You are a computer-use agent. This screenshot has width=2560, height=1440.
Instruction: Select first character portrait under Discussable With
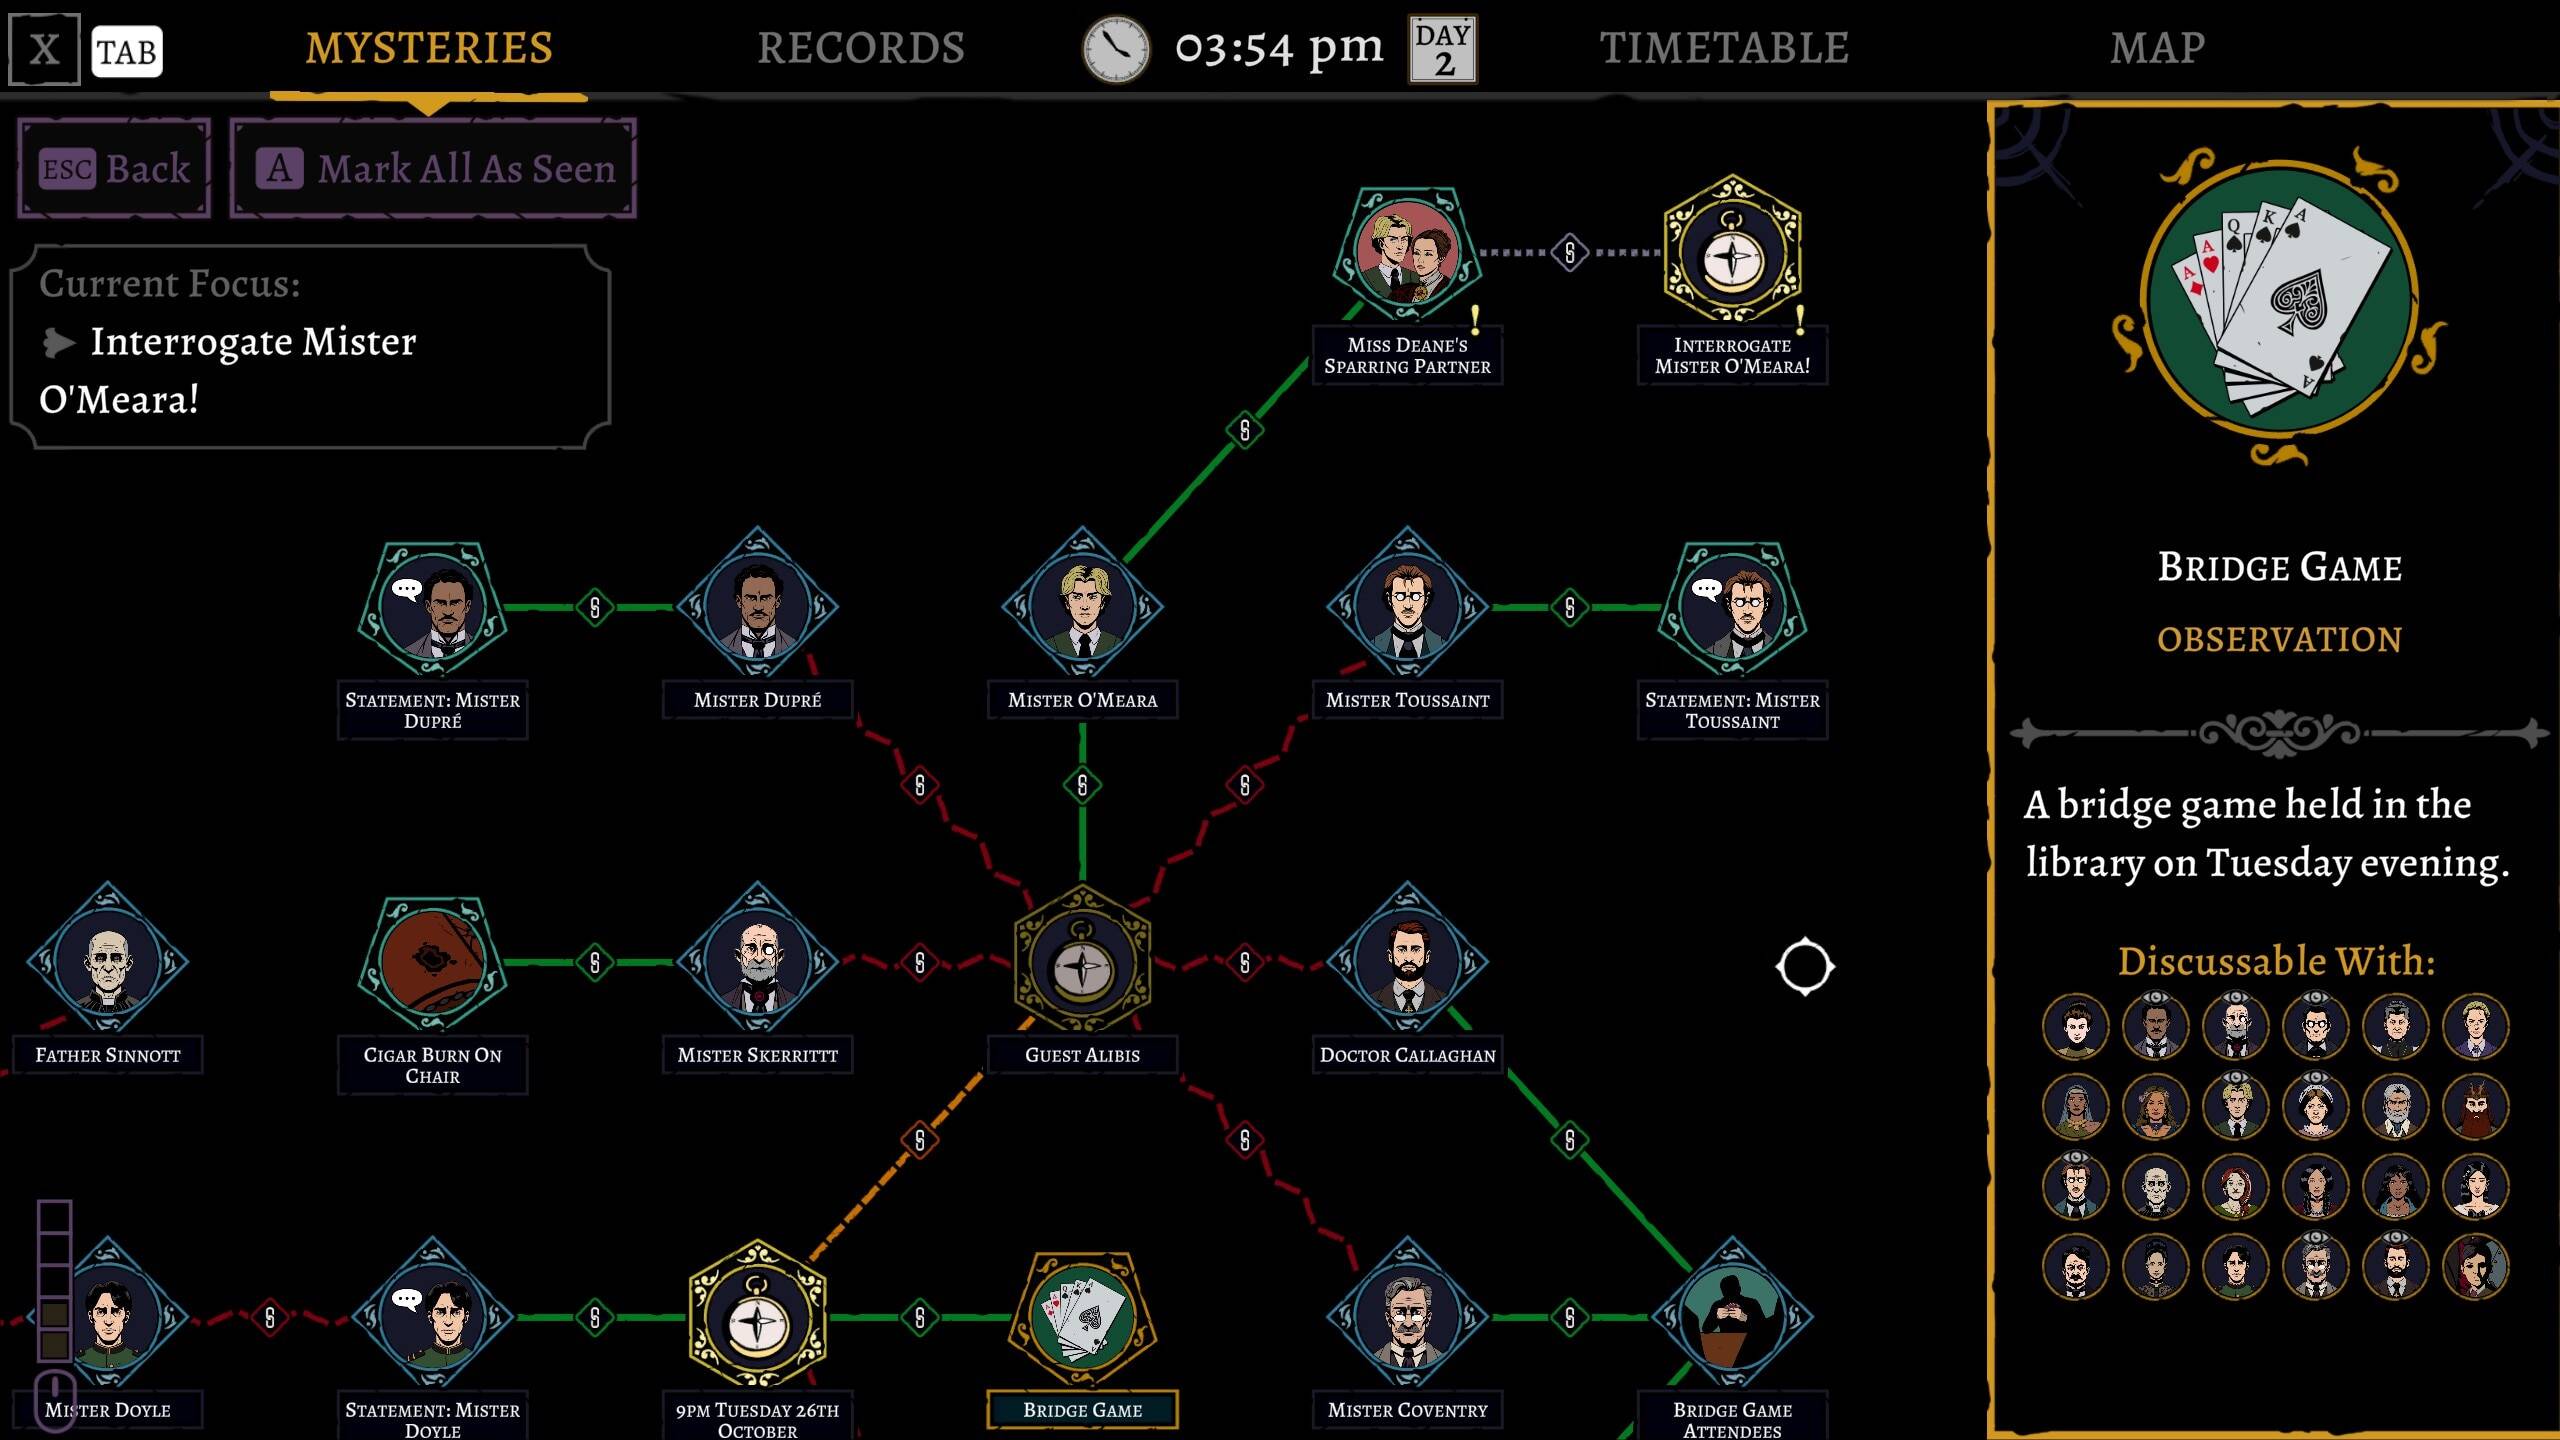(x=2075, y=1026)
